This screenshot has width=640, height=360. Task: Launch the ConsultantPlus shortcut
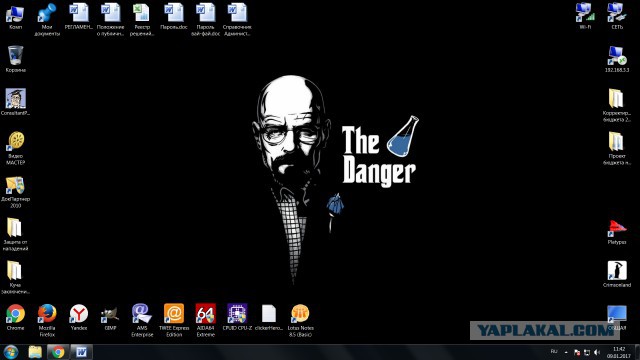point(16,102)
